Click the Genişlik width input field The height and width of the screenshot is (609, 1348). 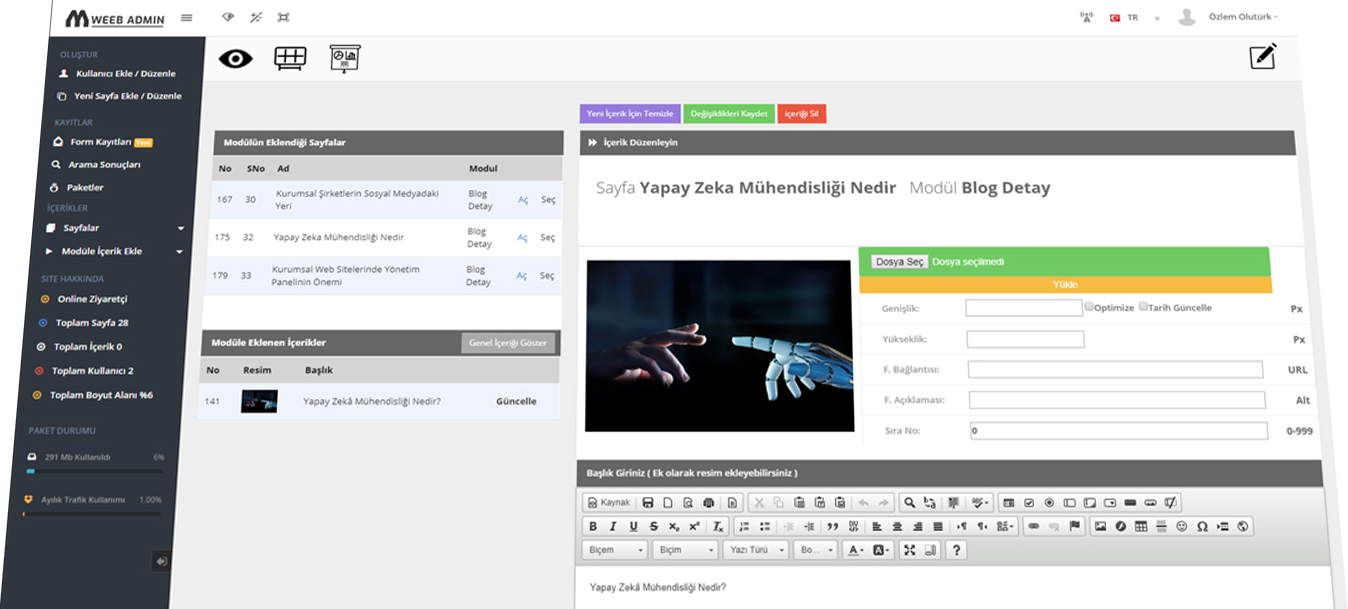coord(1024,308)
